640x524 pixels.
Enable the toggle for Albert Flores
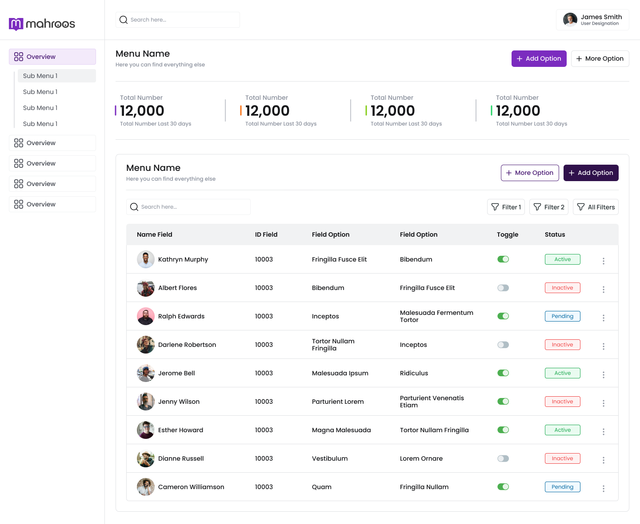503,288
